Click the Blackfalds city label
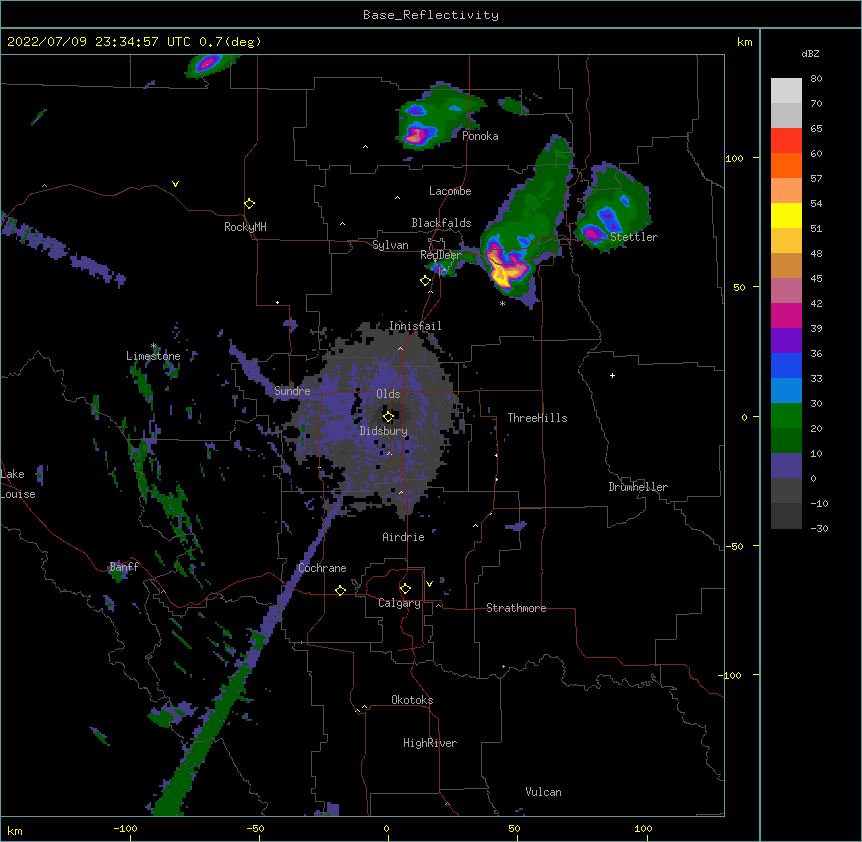Screen dimensions: 862x842 (441, 223)
